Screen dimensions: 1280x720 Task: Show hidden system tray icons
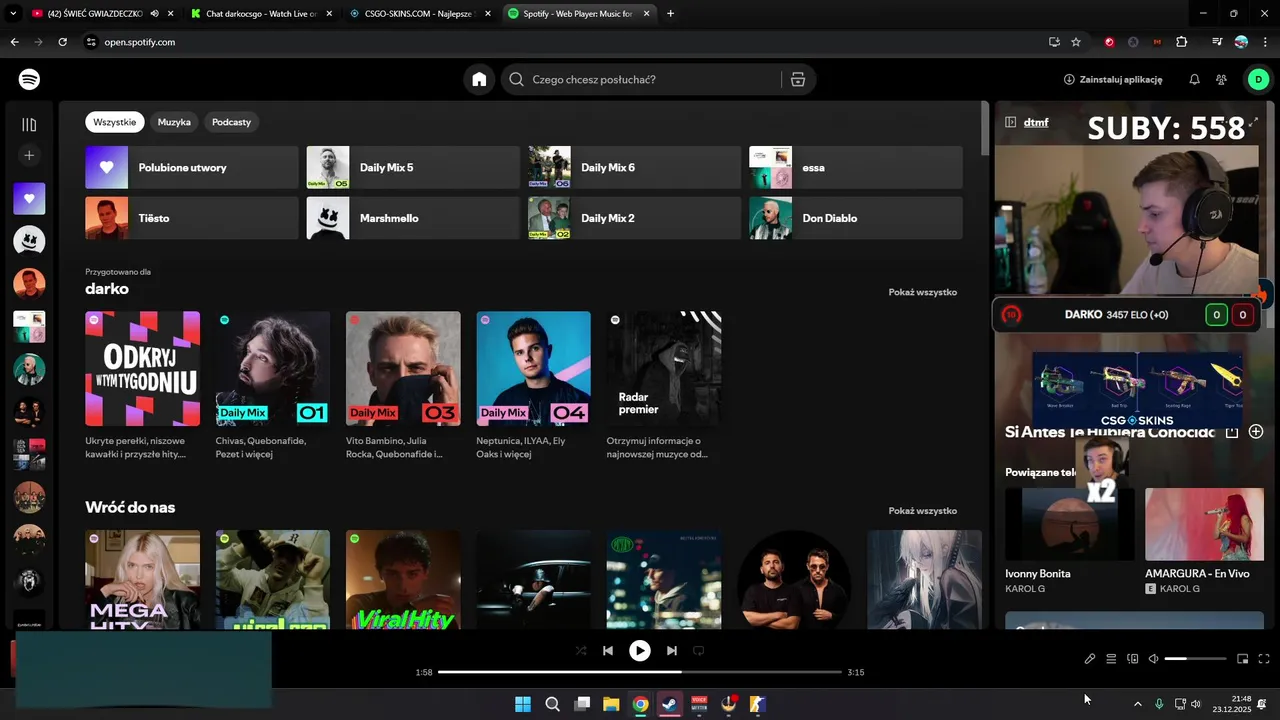(x=1137, y=704)
